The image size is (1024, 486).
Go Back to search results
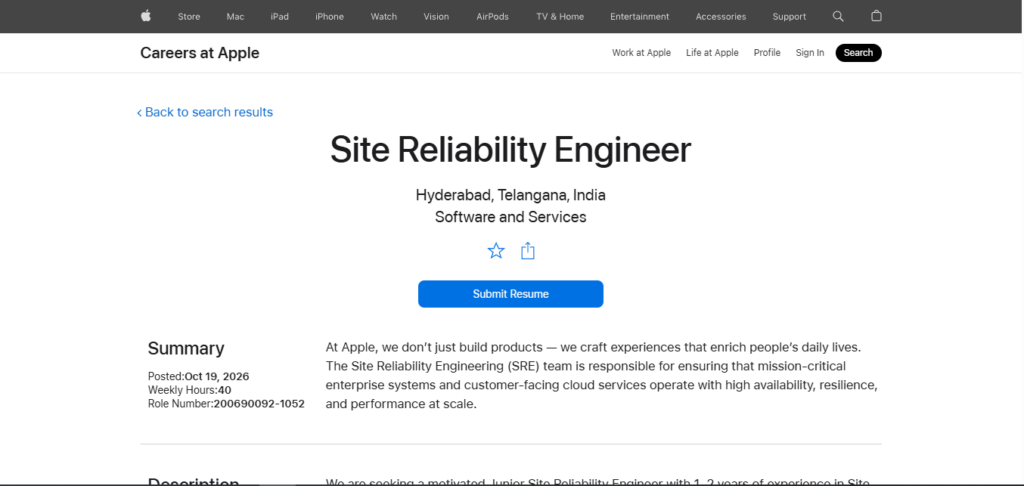[x=204, y=112]
